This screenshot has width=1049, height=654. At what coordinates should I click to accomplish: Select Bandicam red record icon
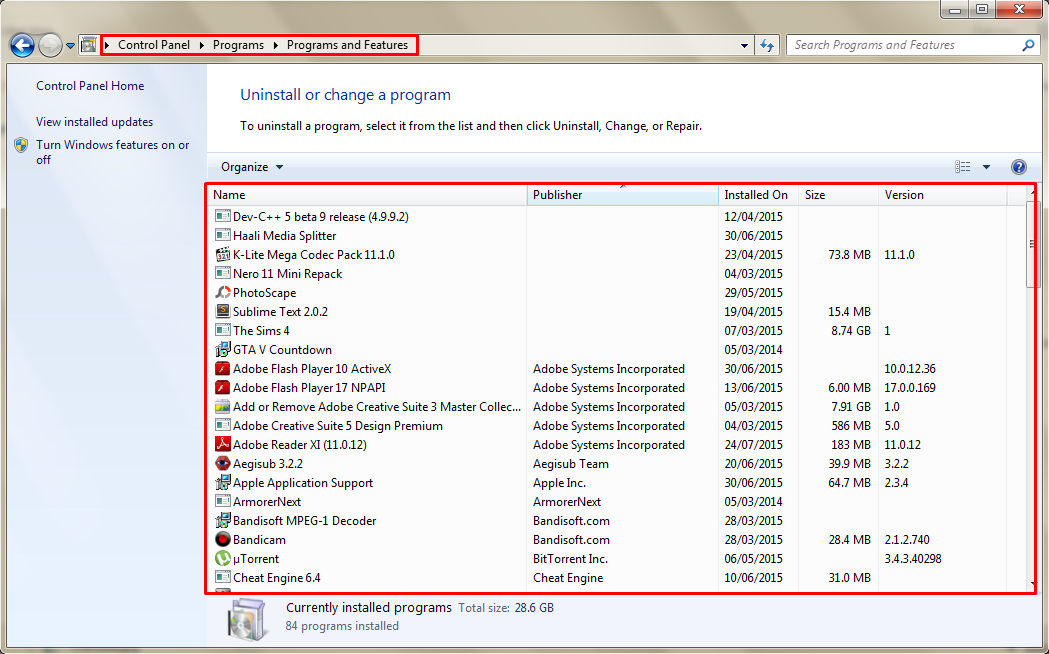click(x=223, y=539)
